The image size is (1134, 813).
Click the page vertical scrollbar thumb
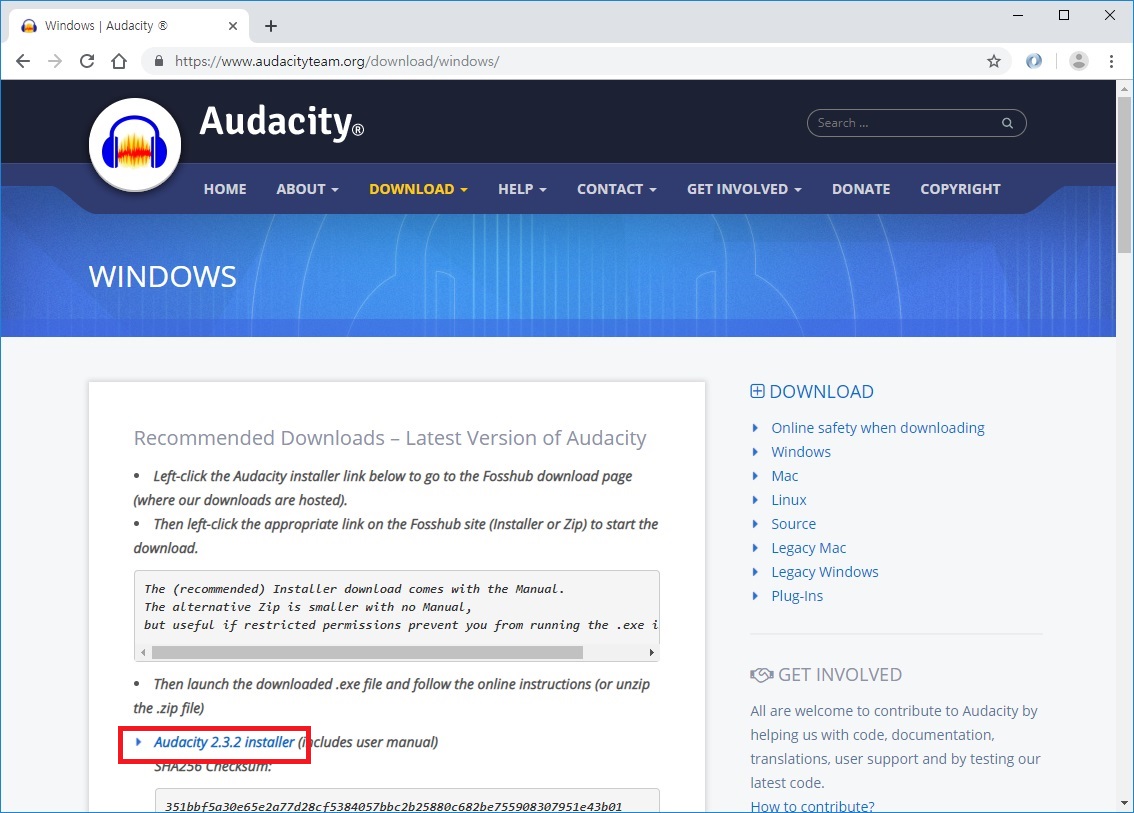[1124, 174]
